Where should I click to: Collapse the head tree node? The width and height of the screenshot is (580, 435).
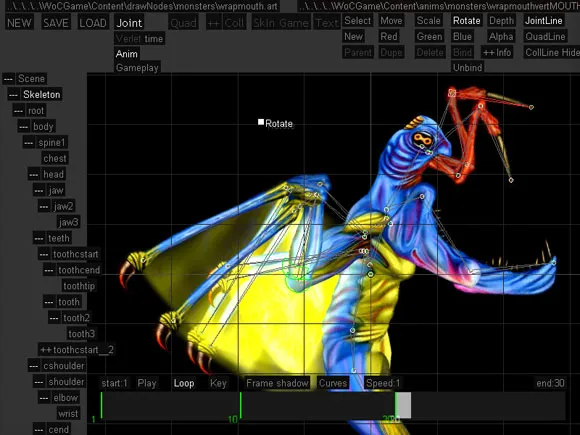[x=34, y=175]
